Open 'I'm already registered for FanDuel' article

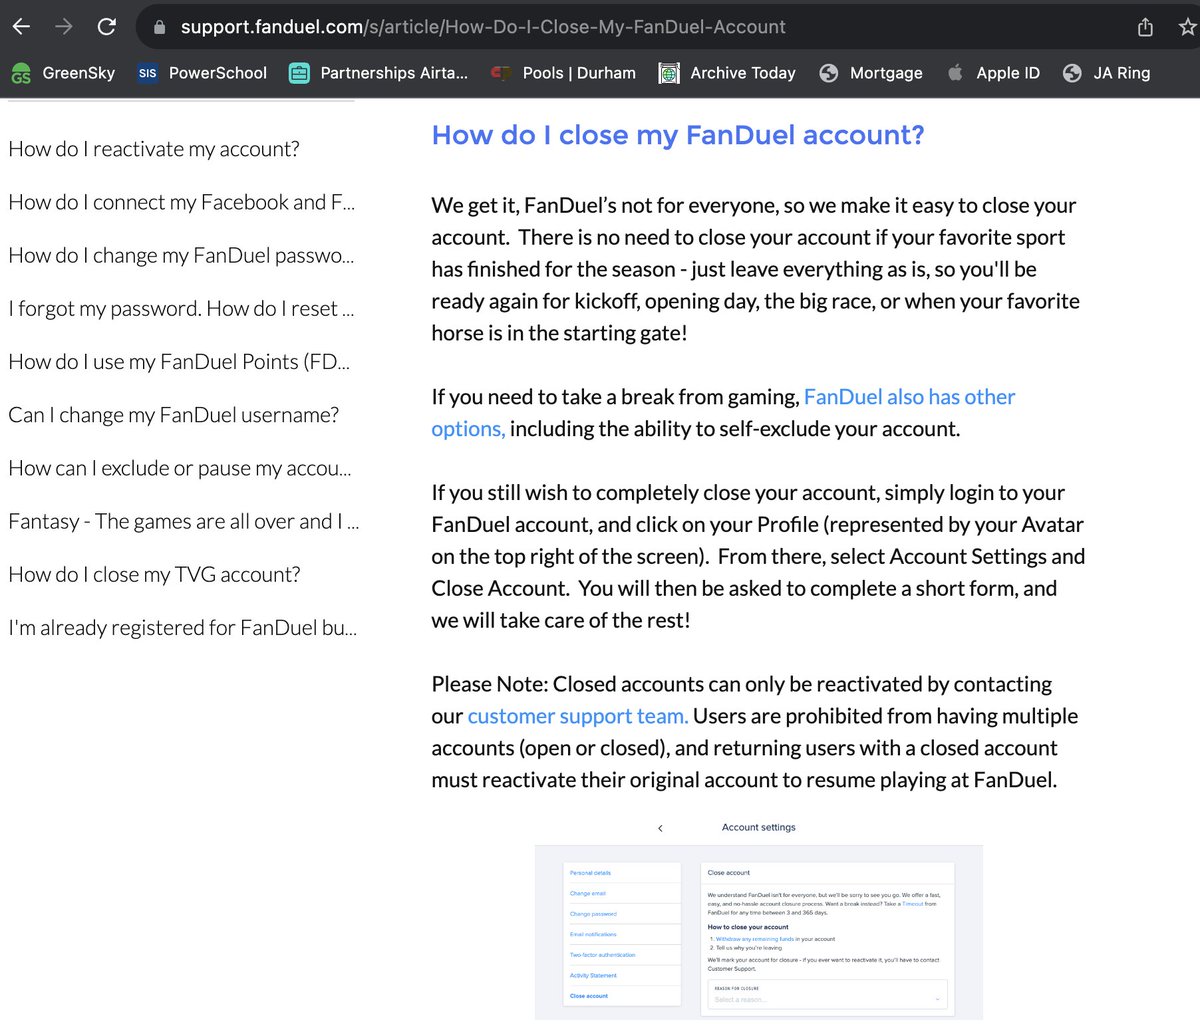(182, 627)
